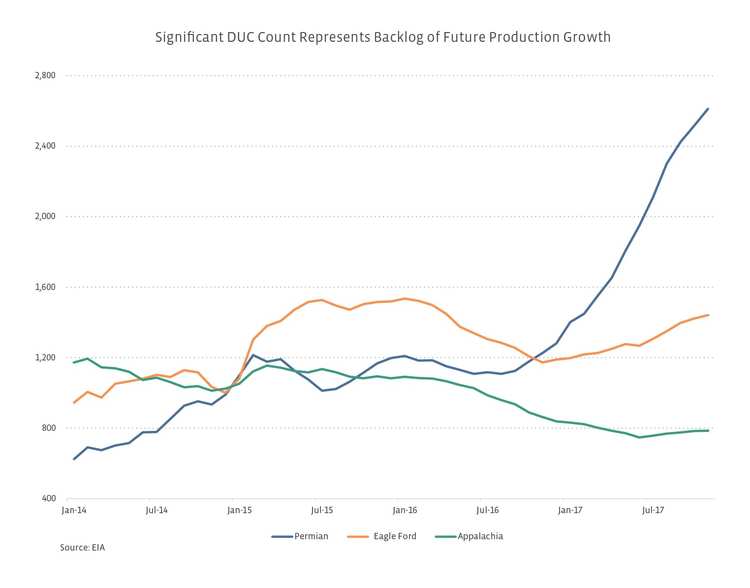This screenshot has width=750, height=588.
Task: Select the 1,200 y-axis label
Action: click(x=44, y=358)
